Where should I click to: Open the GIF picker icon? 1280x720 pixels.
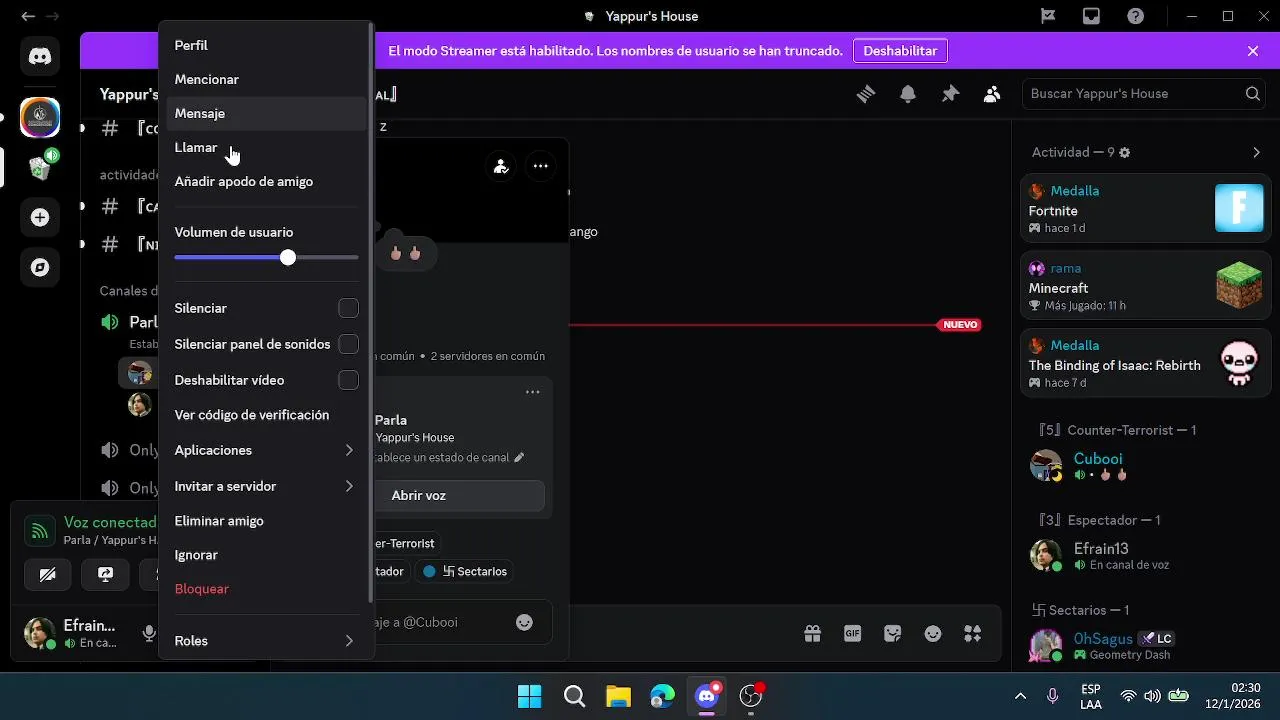tap(853, 634)
